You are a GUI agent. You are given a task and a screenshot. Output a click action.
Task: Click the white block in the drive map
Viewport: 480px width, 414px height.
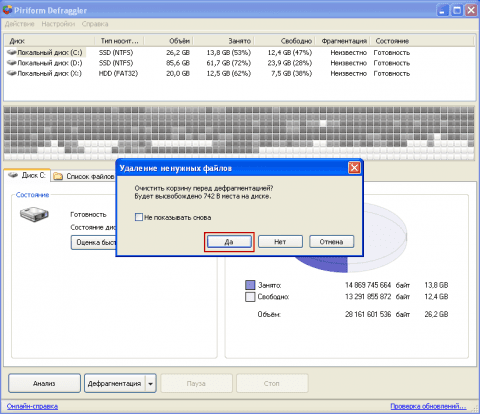tap(323, 123)
